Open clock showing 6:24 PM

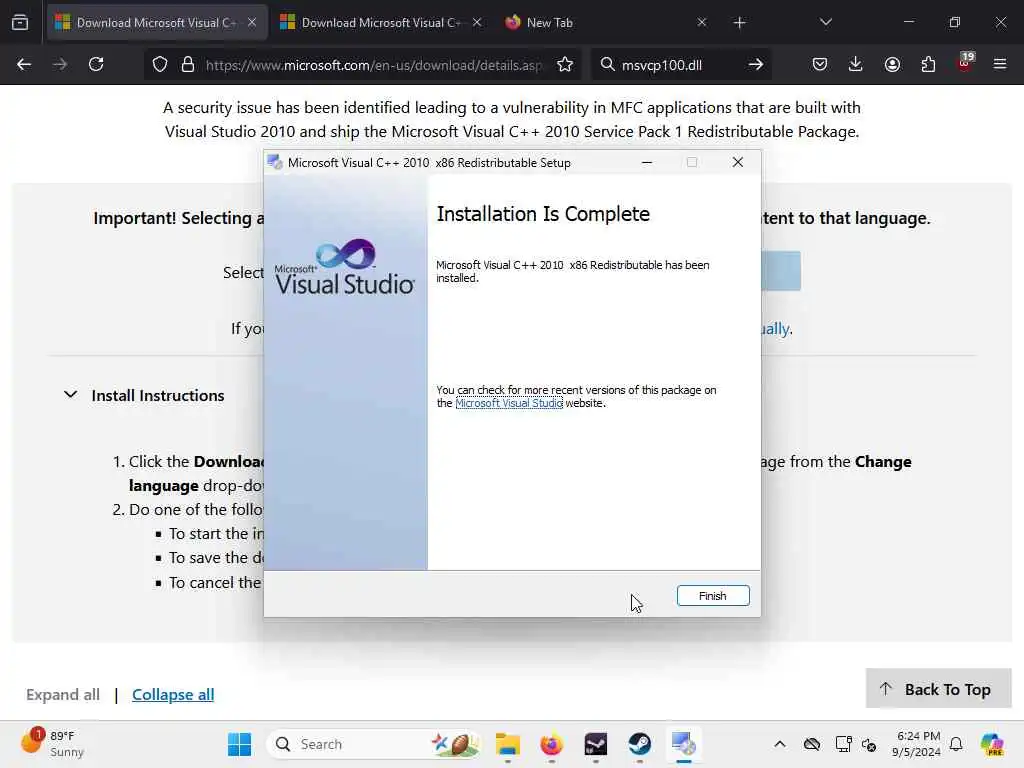tap(918, 744)
